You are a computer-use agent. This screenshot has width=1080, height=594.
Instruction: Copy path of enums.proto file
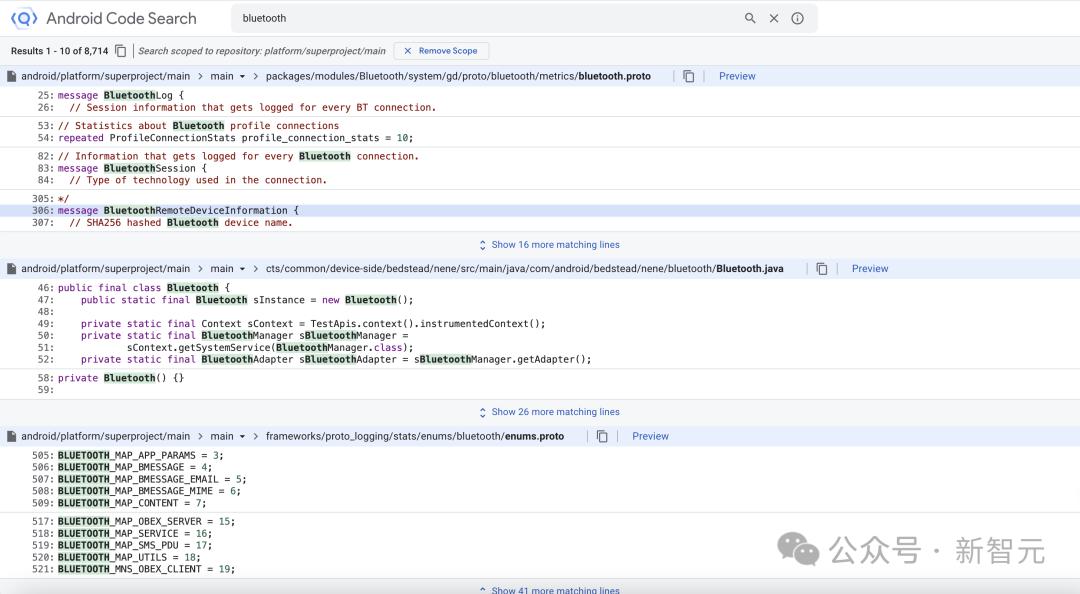pos(602,436)
